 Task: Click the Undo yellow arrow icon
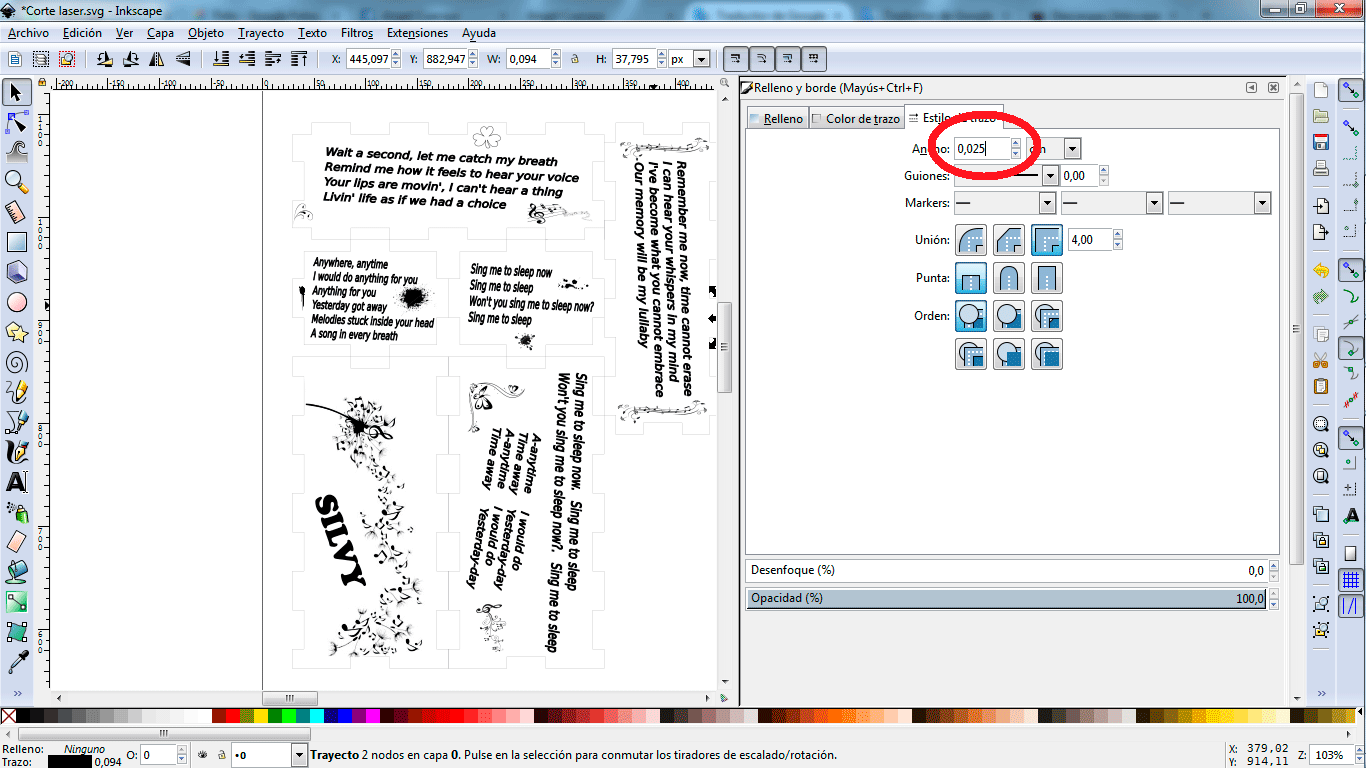click(1321, 270)
